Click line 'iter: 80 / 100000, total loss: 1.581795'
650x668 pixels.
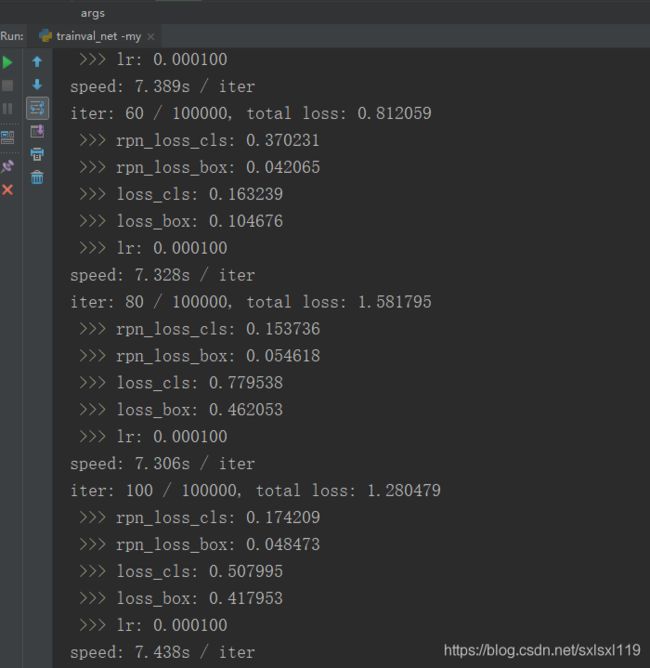[251, 302]
